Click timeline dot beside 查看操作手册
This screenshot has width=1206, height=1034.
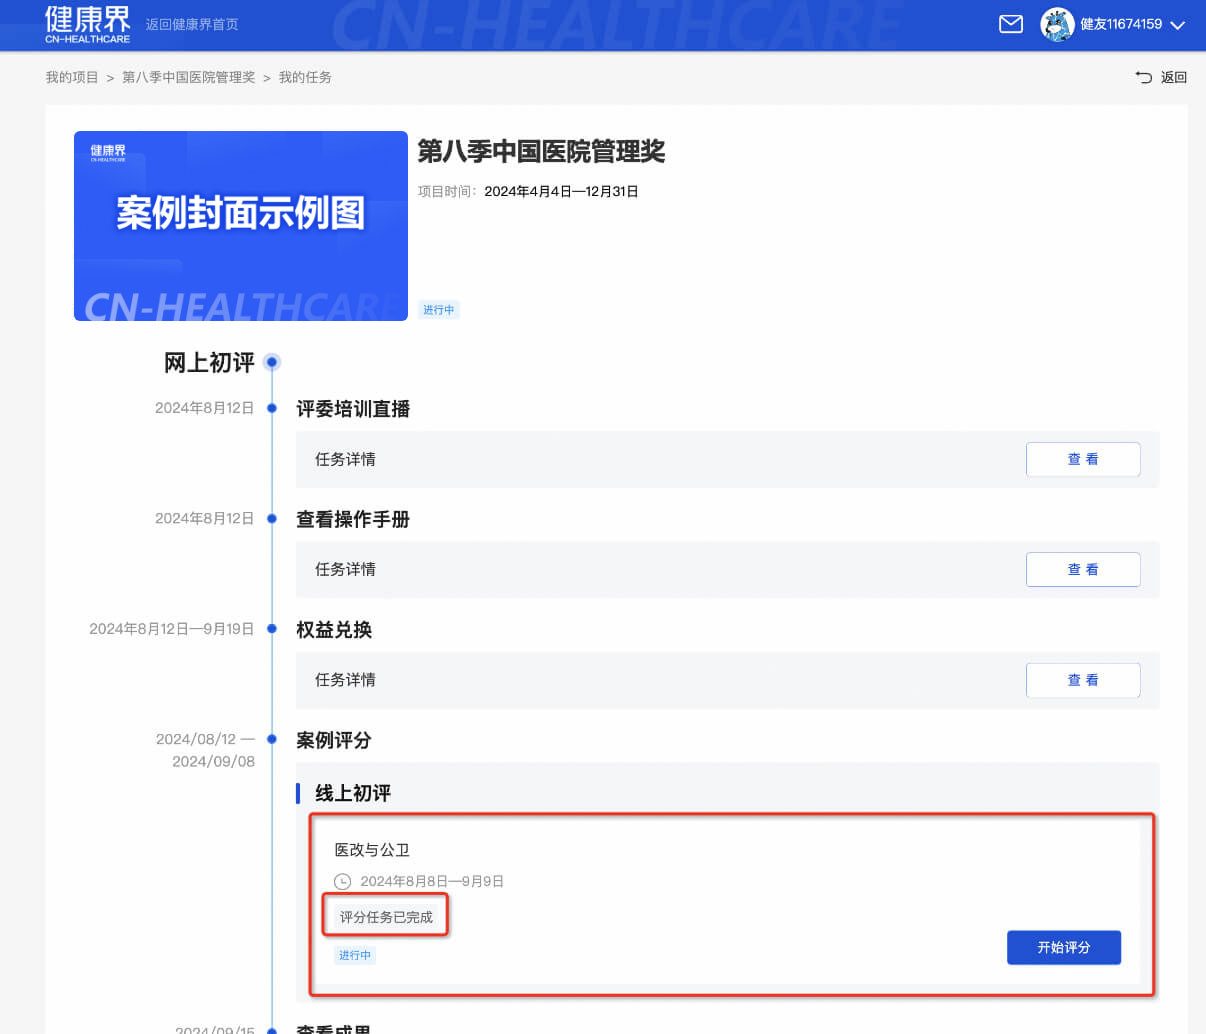coord(272,518)
